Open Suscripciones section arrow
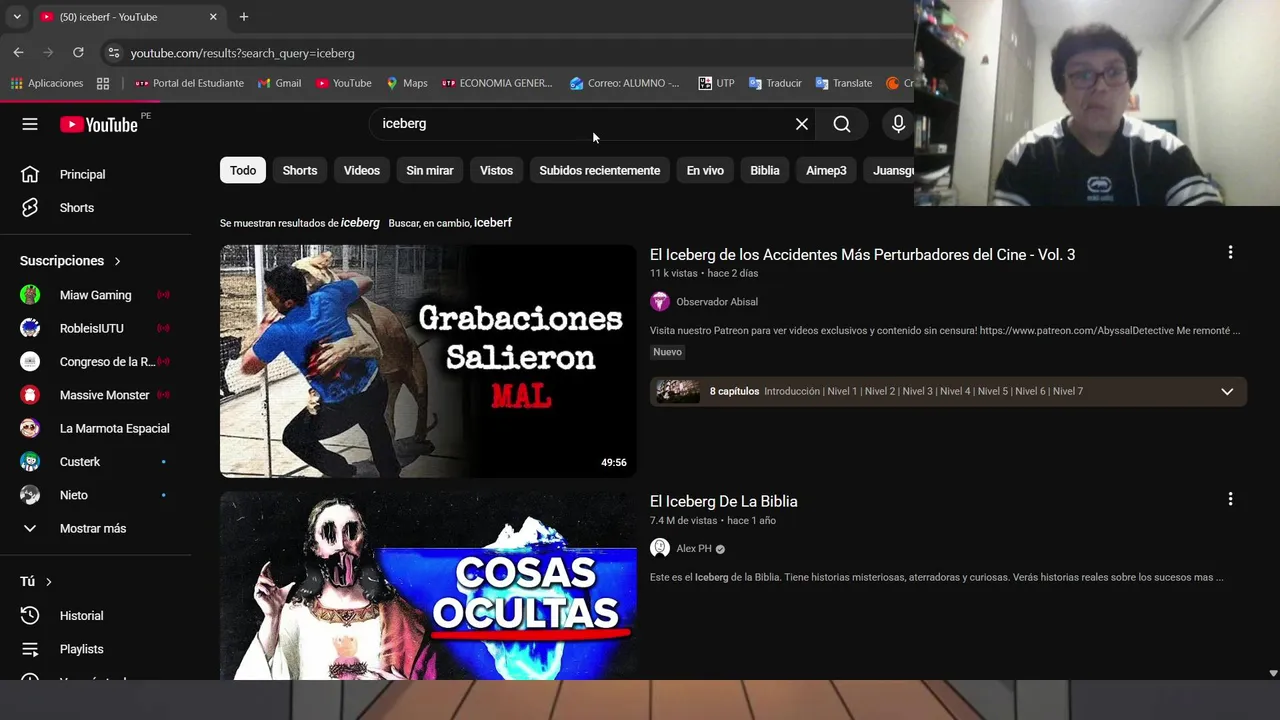Viewport: 1280px width, 720px height. pos(117,261)
